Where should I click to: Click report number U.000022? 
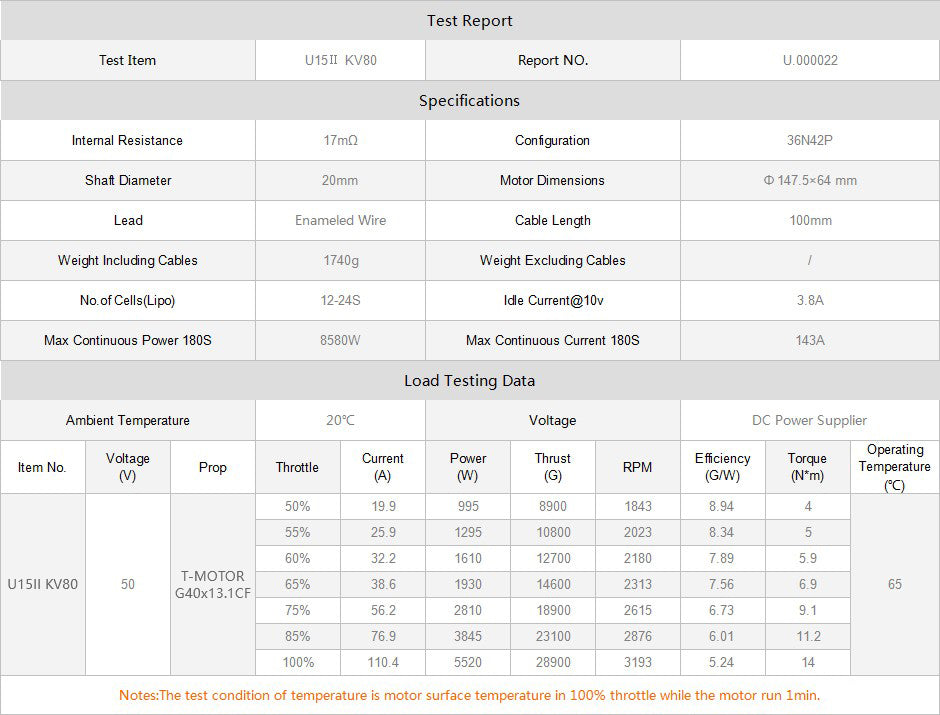810,61
